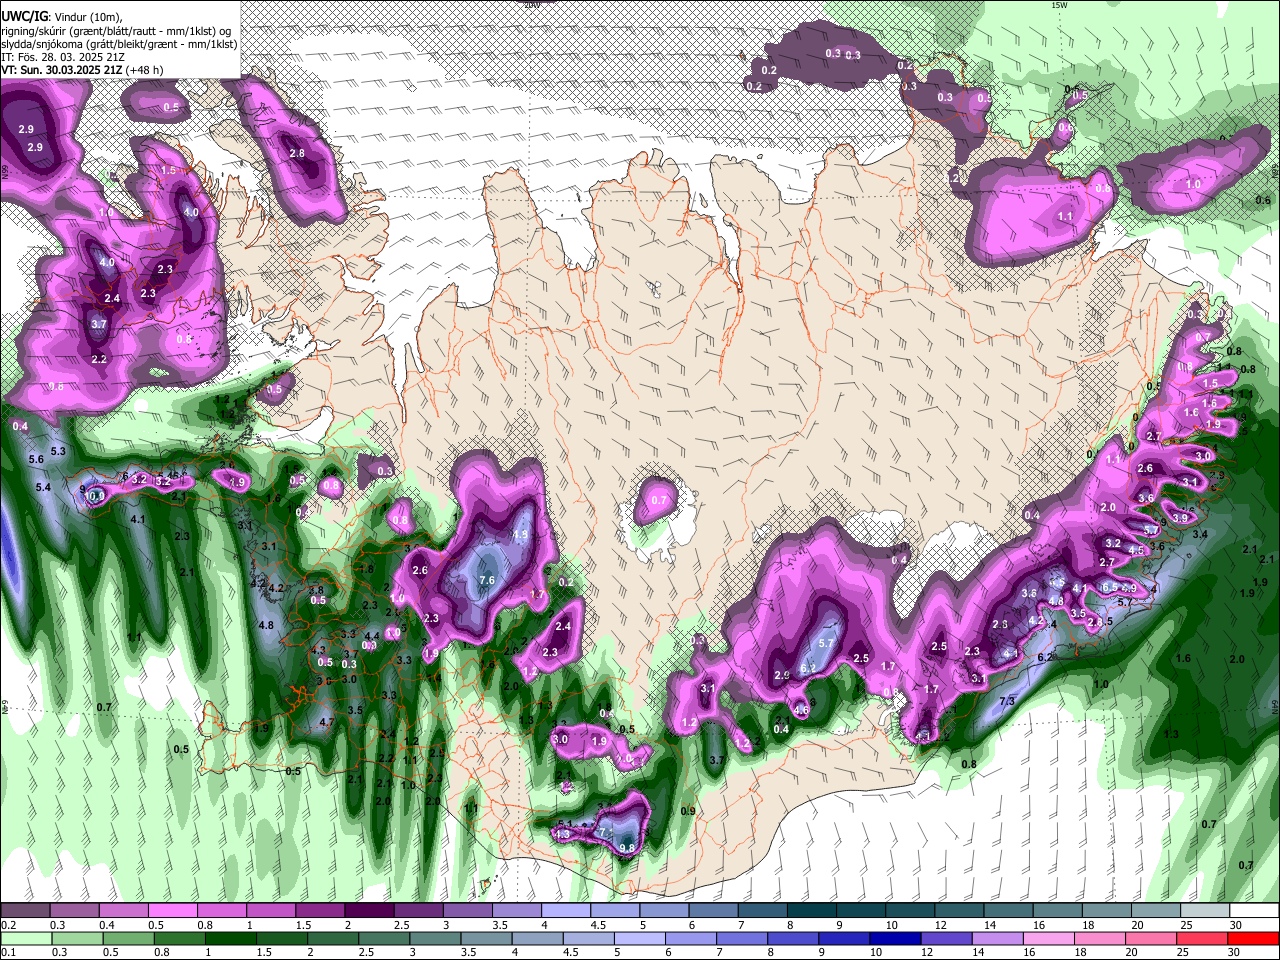Click the header line "UWC/IG: Vindur (10m),"

(x=60, y=17)
